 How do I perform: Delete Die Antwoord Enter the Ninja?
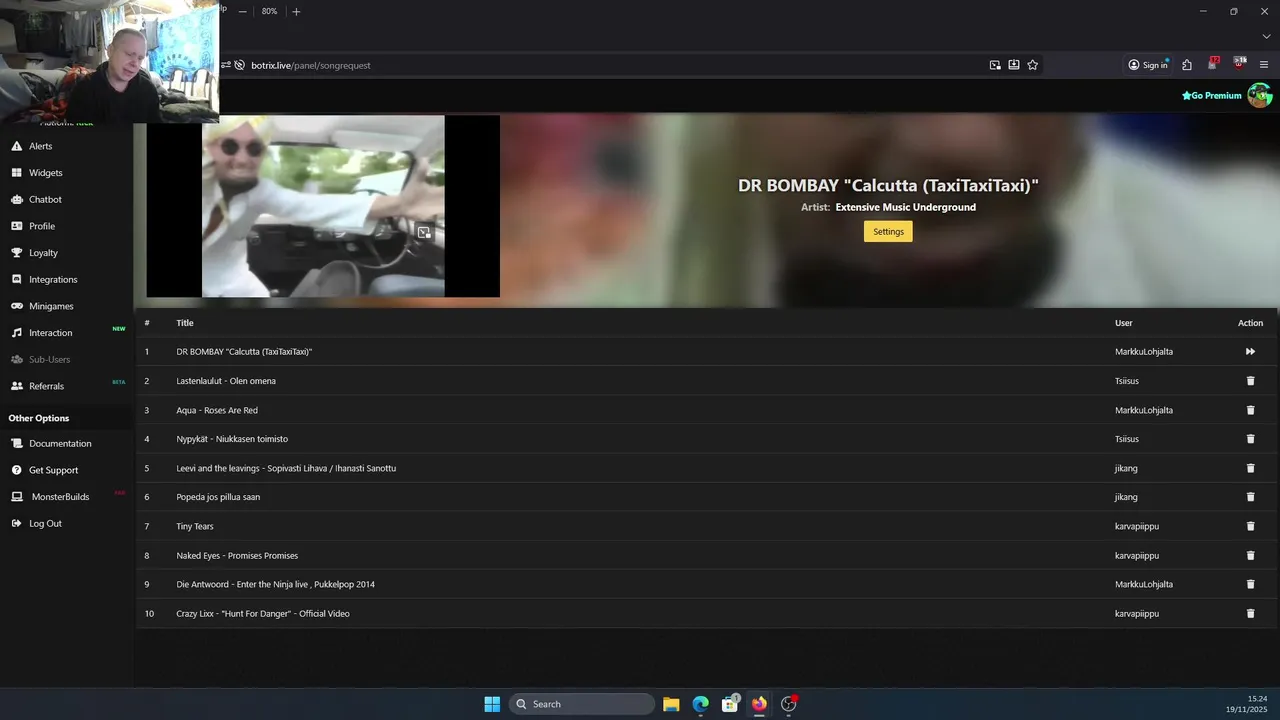point(1250,584)
